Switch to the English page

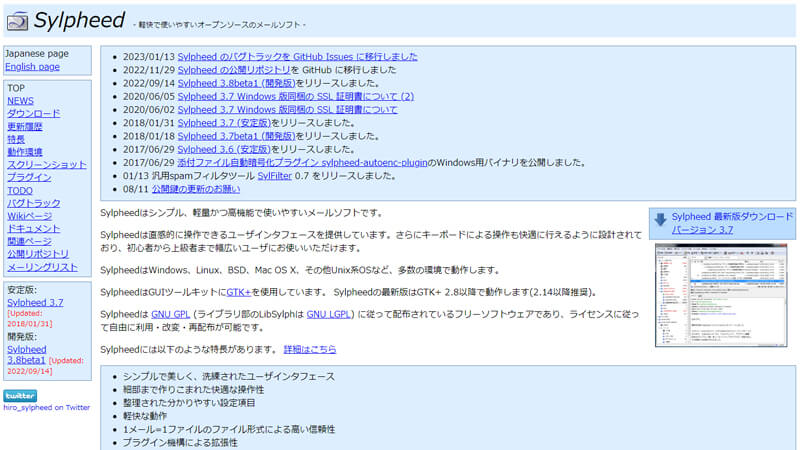pyautogui.click(x=32, y=67)
